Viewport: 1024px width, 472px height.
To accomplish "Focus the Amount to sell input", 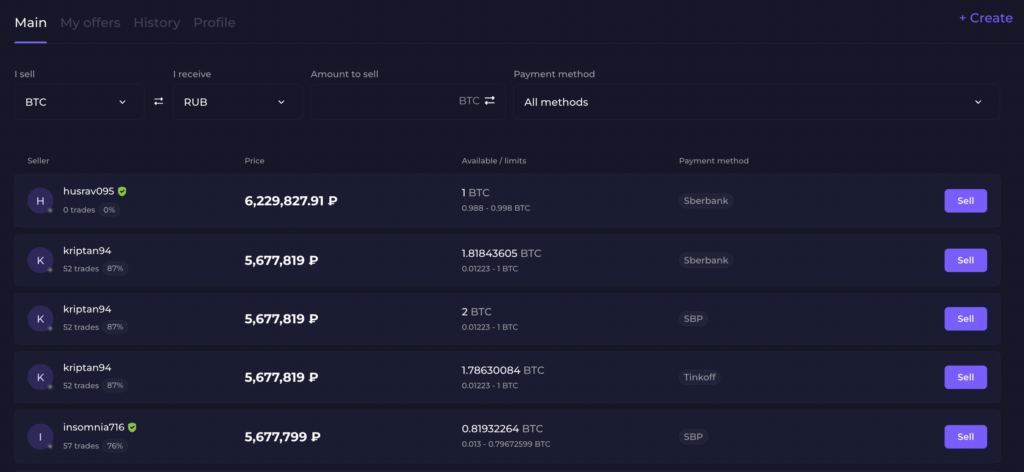I will pos(408,102).
